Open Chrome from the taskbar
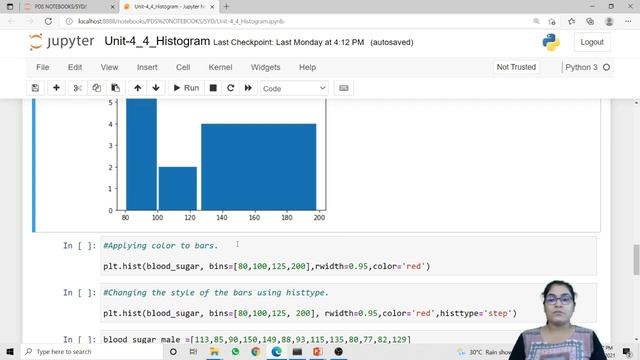This screenshot has height=360, width=640. tap(256, 351)
